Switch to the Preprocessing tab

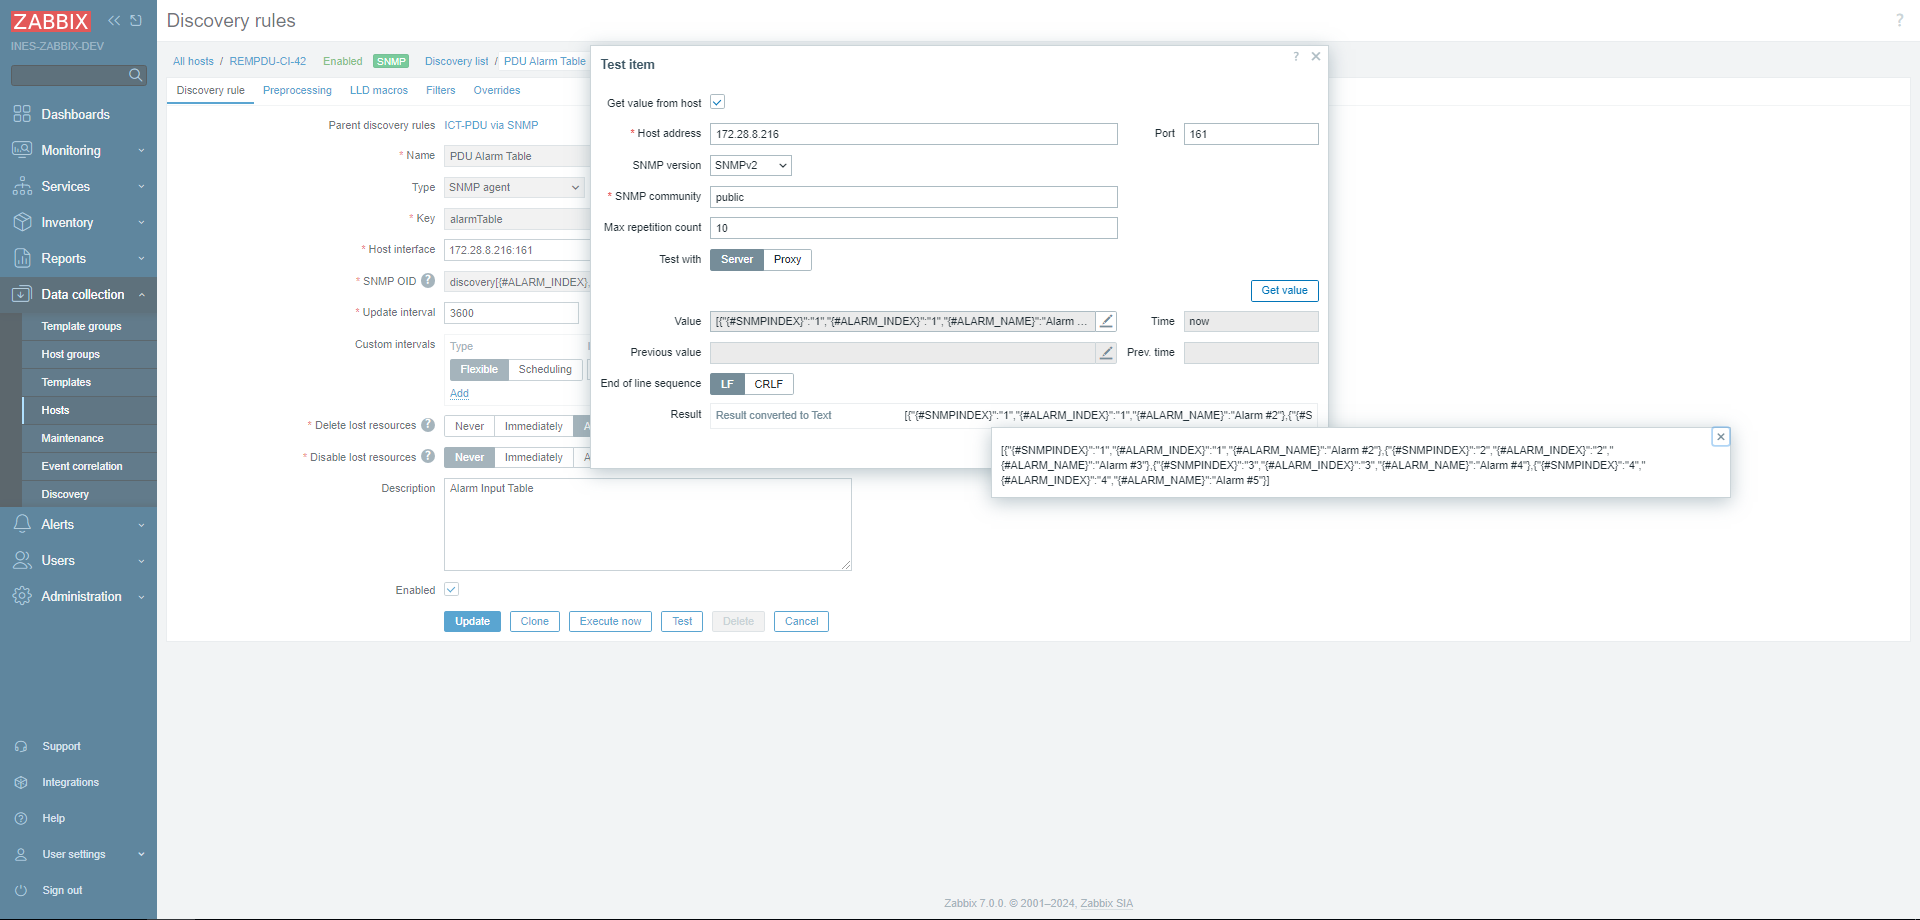click(x=297, y=90)
